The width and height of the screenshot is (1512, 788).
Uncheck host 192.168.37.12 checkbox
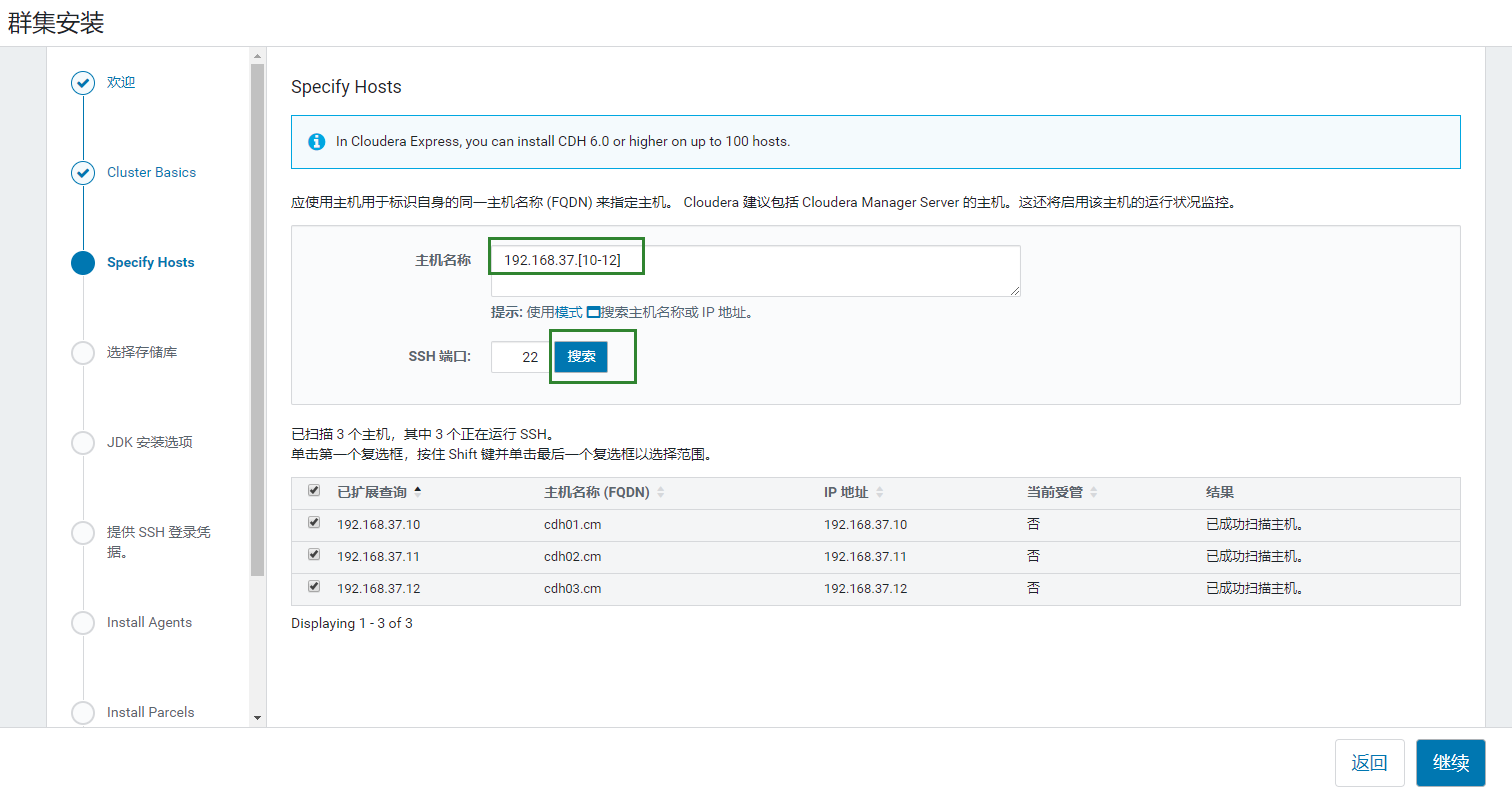pyautogui.click(x=314, y=587)
